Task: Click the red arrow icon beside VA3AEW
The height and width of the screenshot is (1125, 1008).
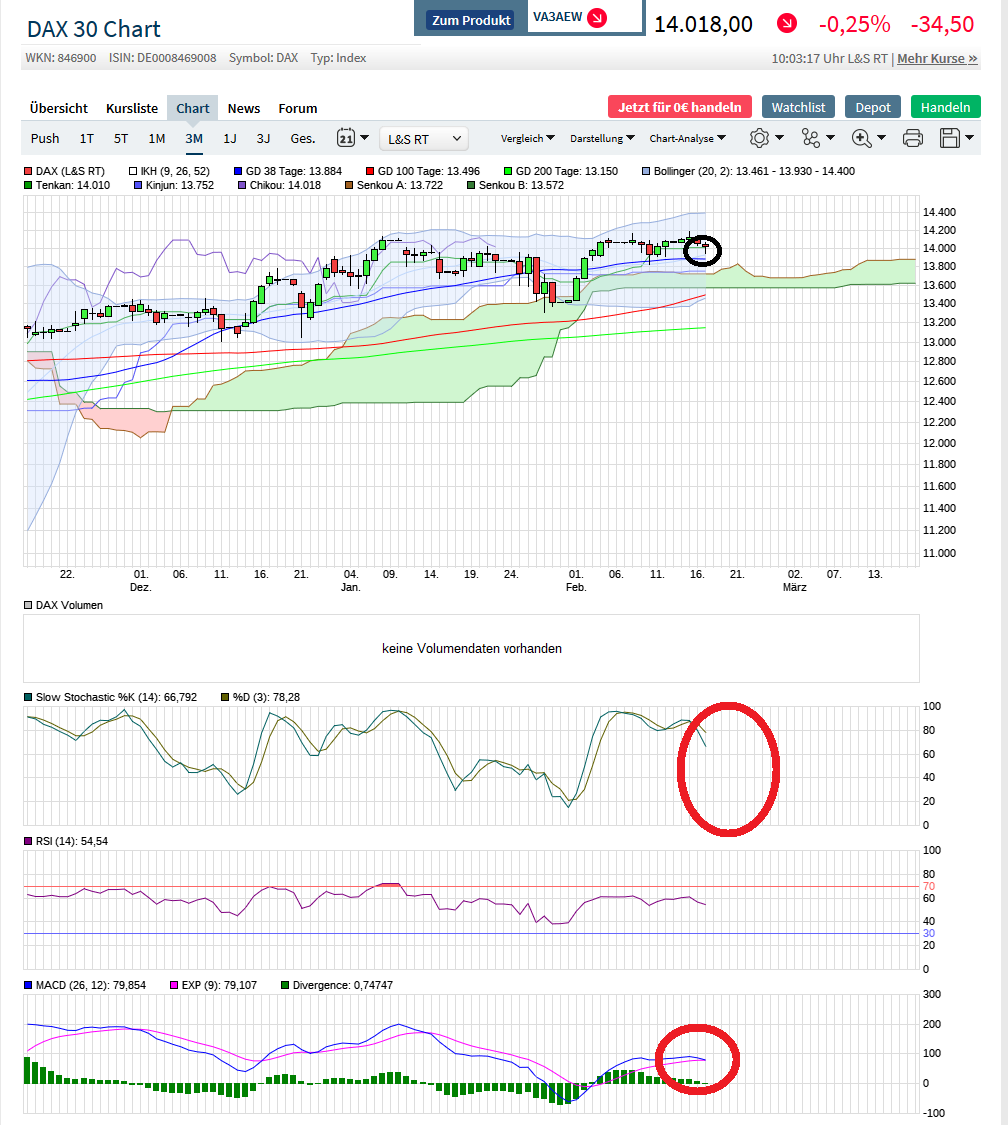Action: pos(597,18)
